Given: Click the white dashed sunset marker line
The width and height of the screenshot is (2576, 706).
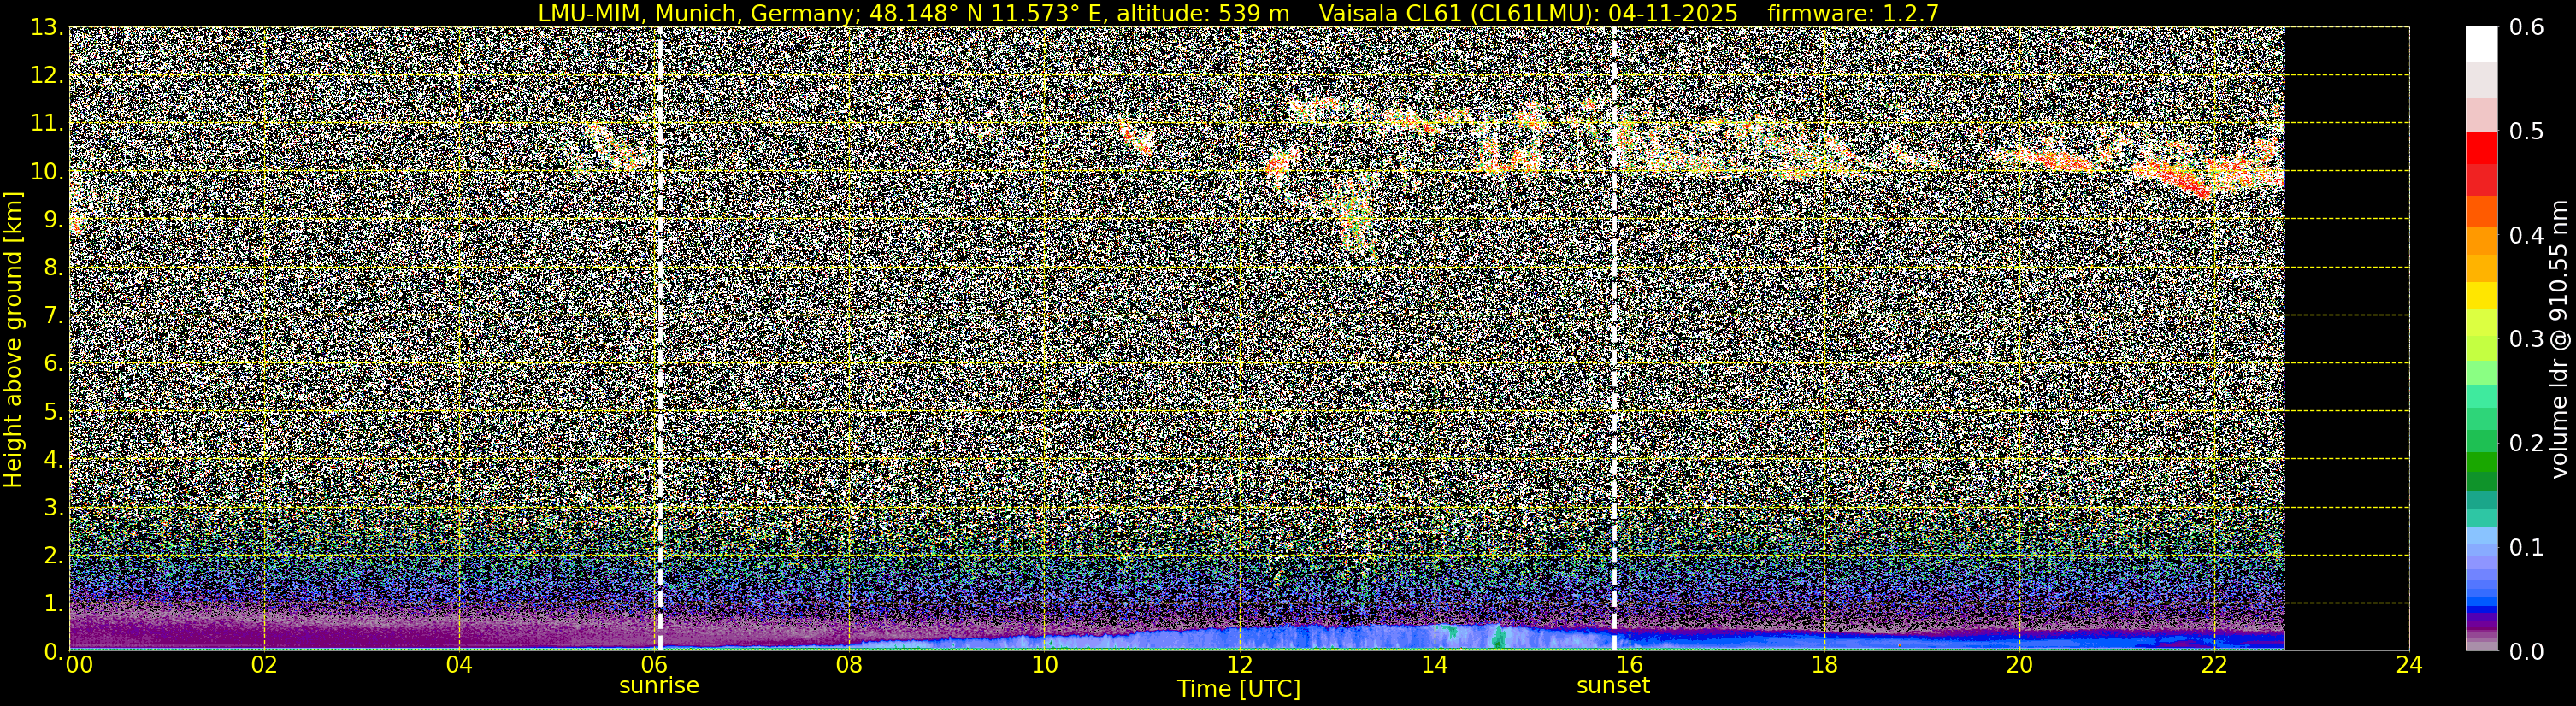Looking at the screenshot, I should click(1614, 339).
